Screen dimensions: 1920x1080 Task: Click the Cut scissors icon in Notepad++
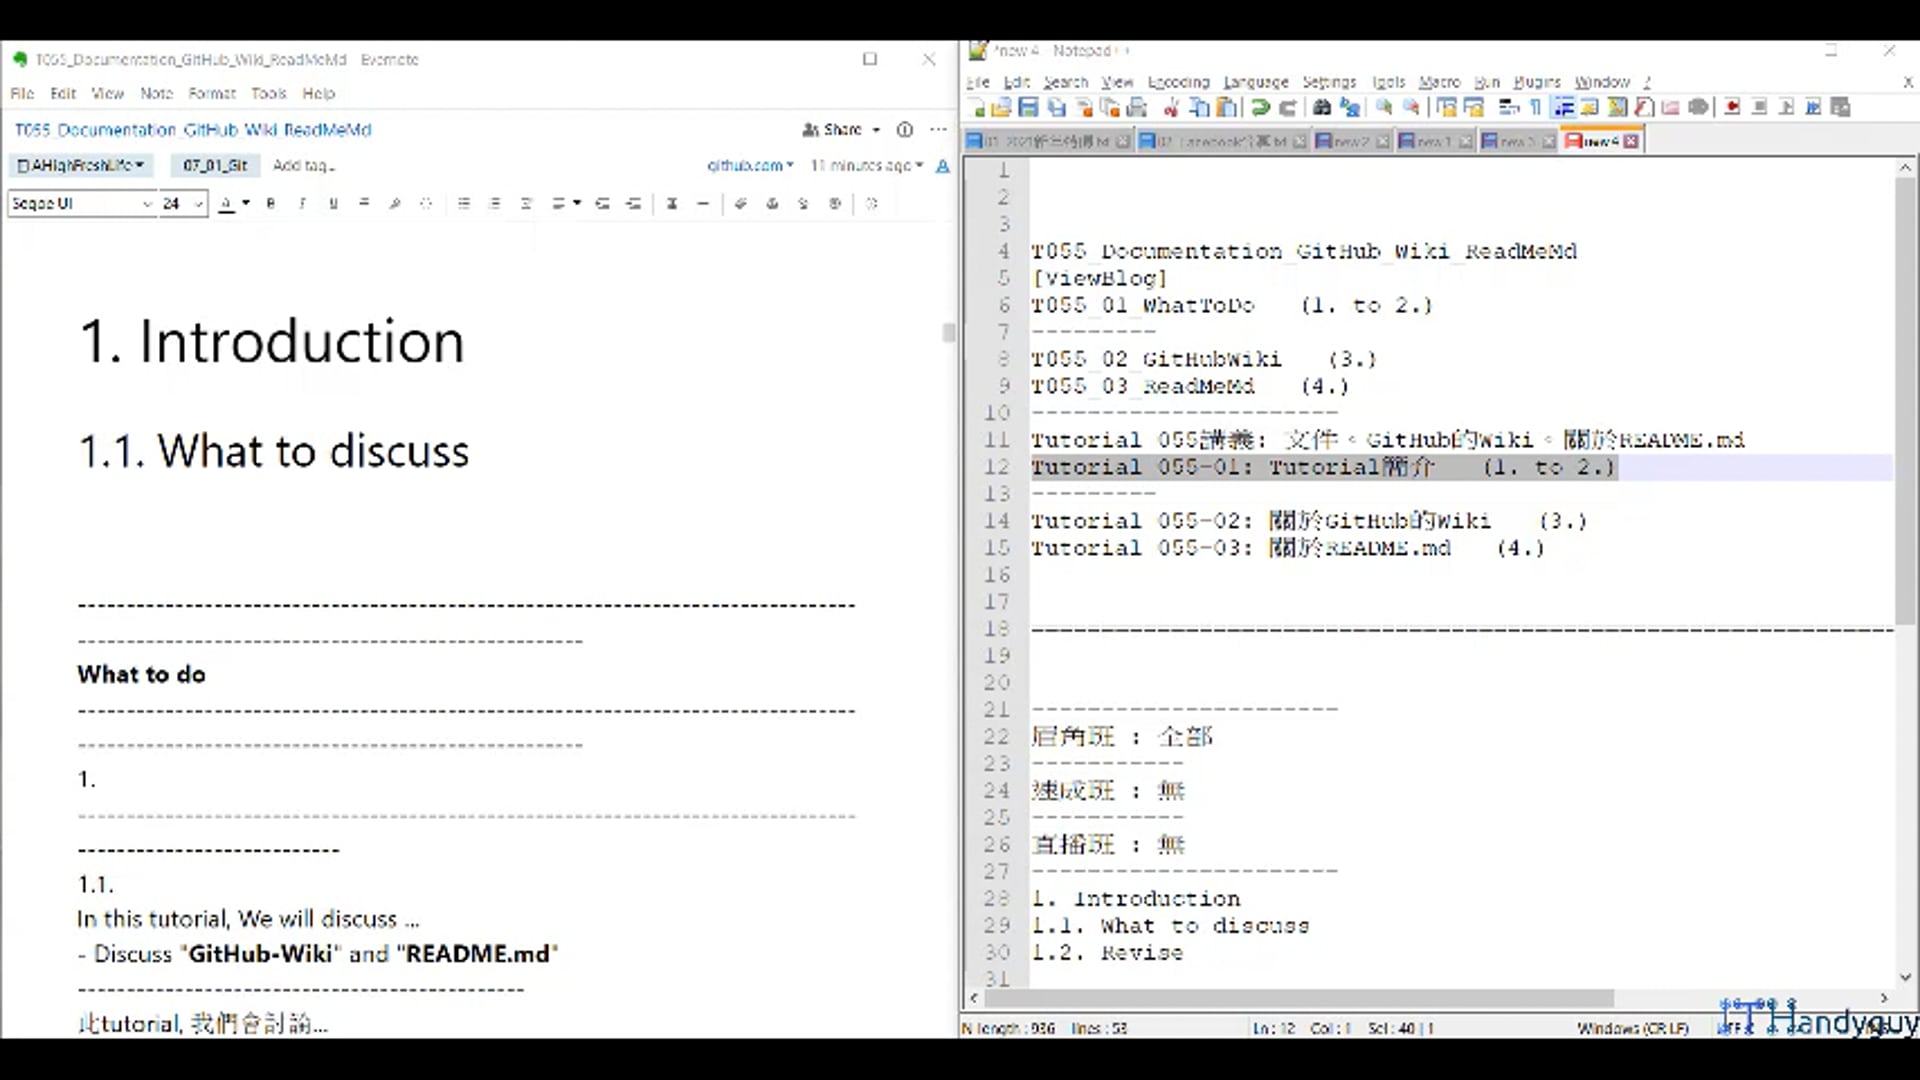point(1171,107)
